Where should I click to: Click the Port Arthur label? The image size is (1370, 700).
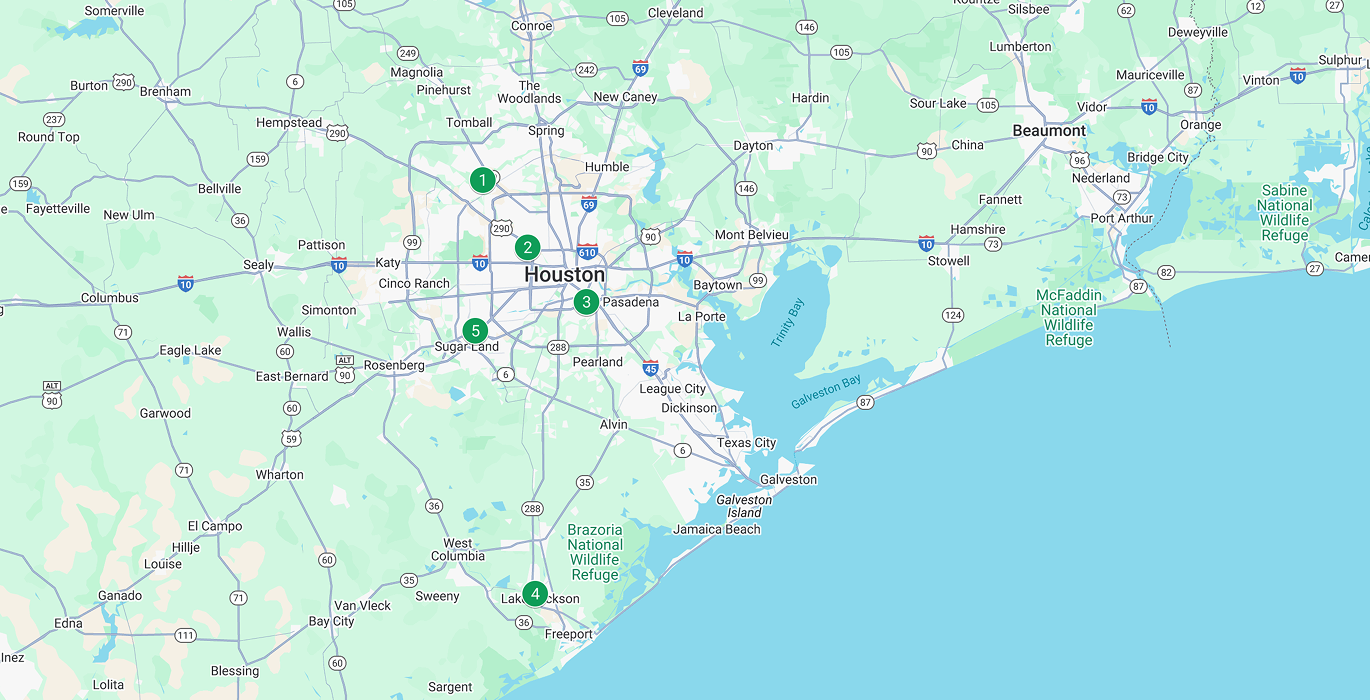point(1121,219)
